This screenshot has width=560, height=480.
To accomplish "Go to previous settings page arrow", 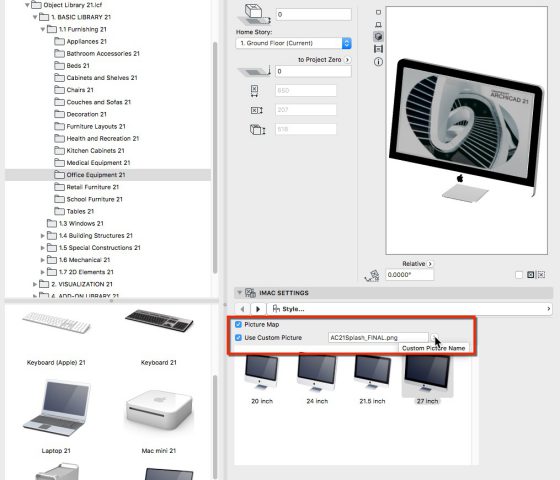I will (242, 309).
